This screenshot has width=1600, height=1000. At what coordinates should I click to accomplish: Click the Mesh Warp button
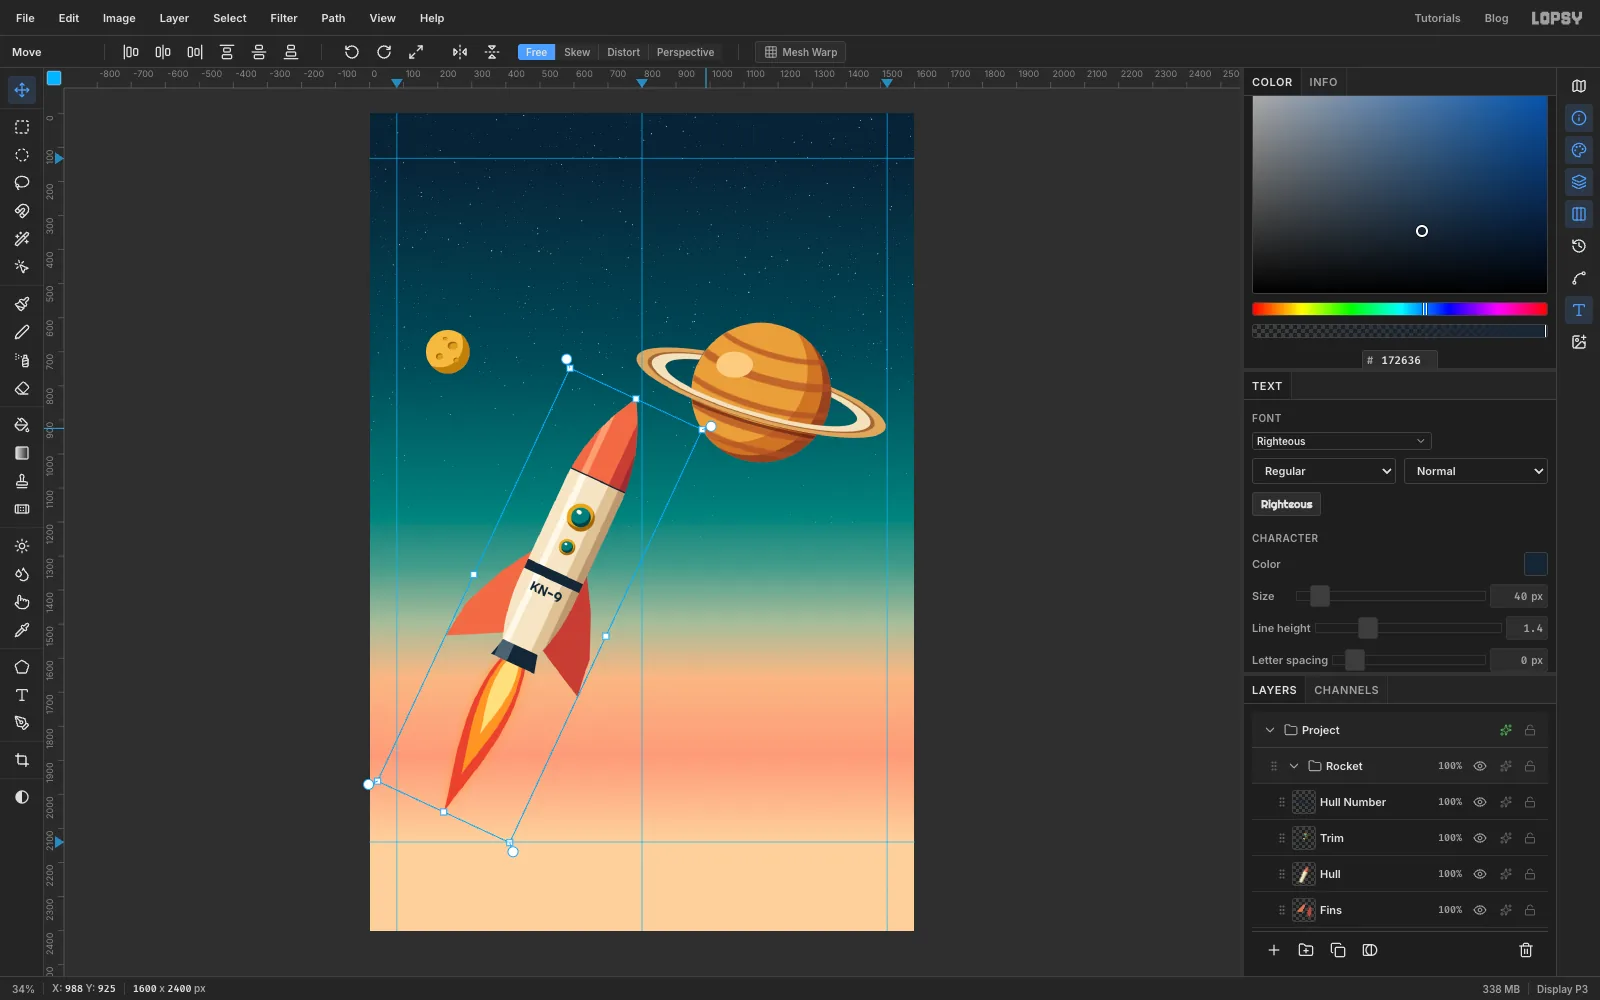[x=801, y=52]
